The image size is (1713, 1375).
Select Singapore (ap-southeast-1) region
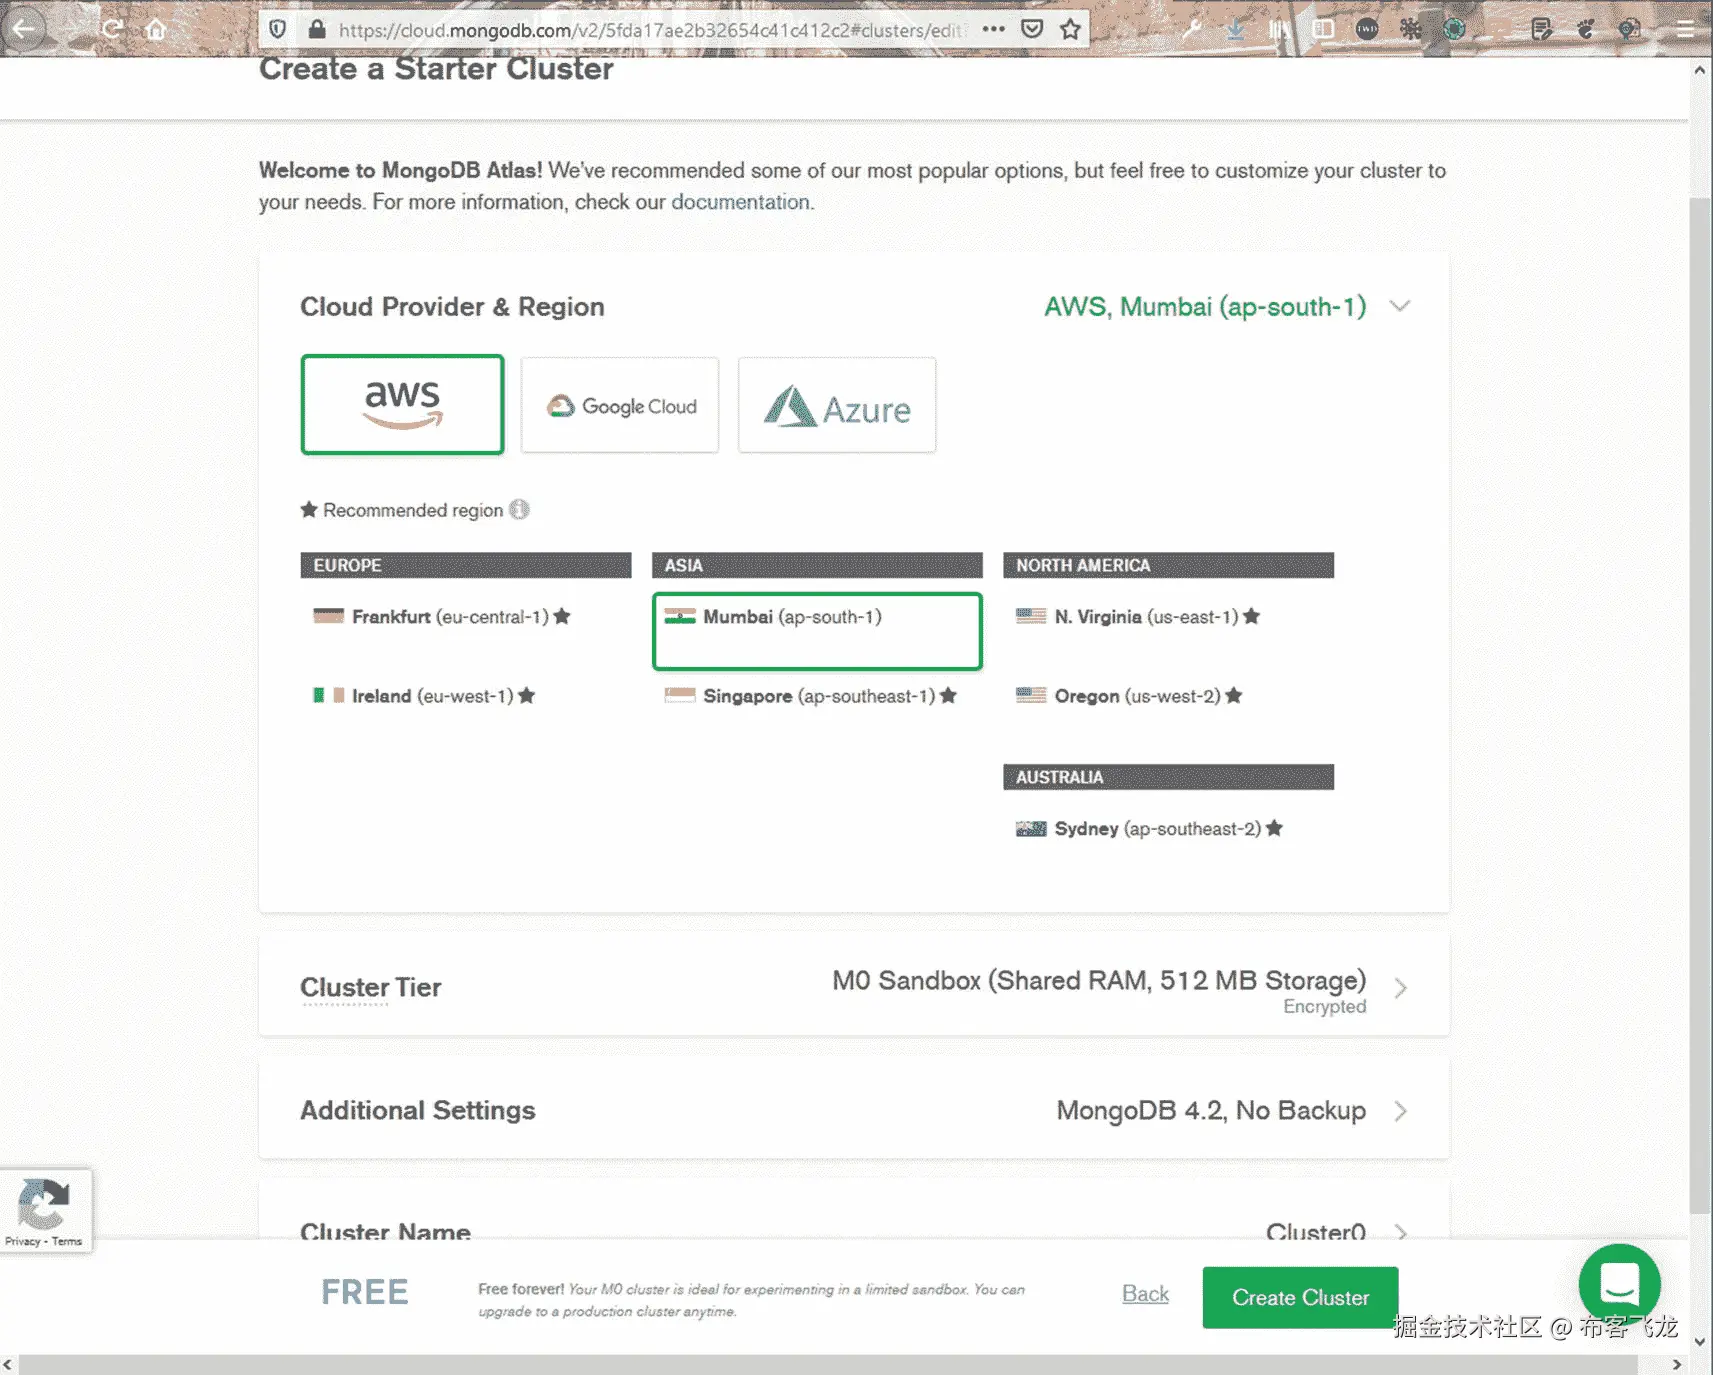pyautogui.click(x=811, y=696)
